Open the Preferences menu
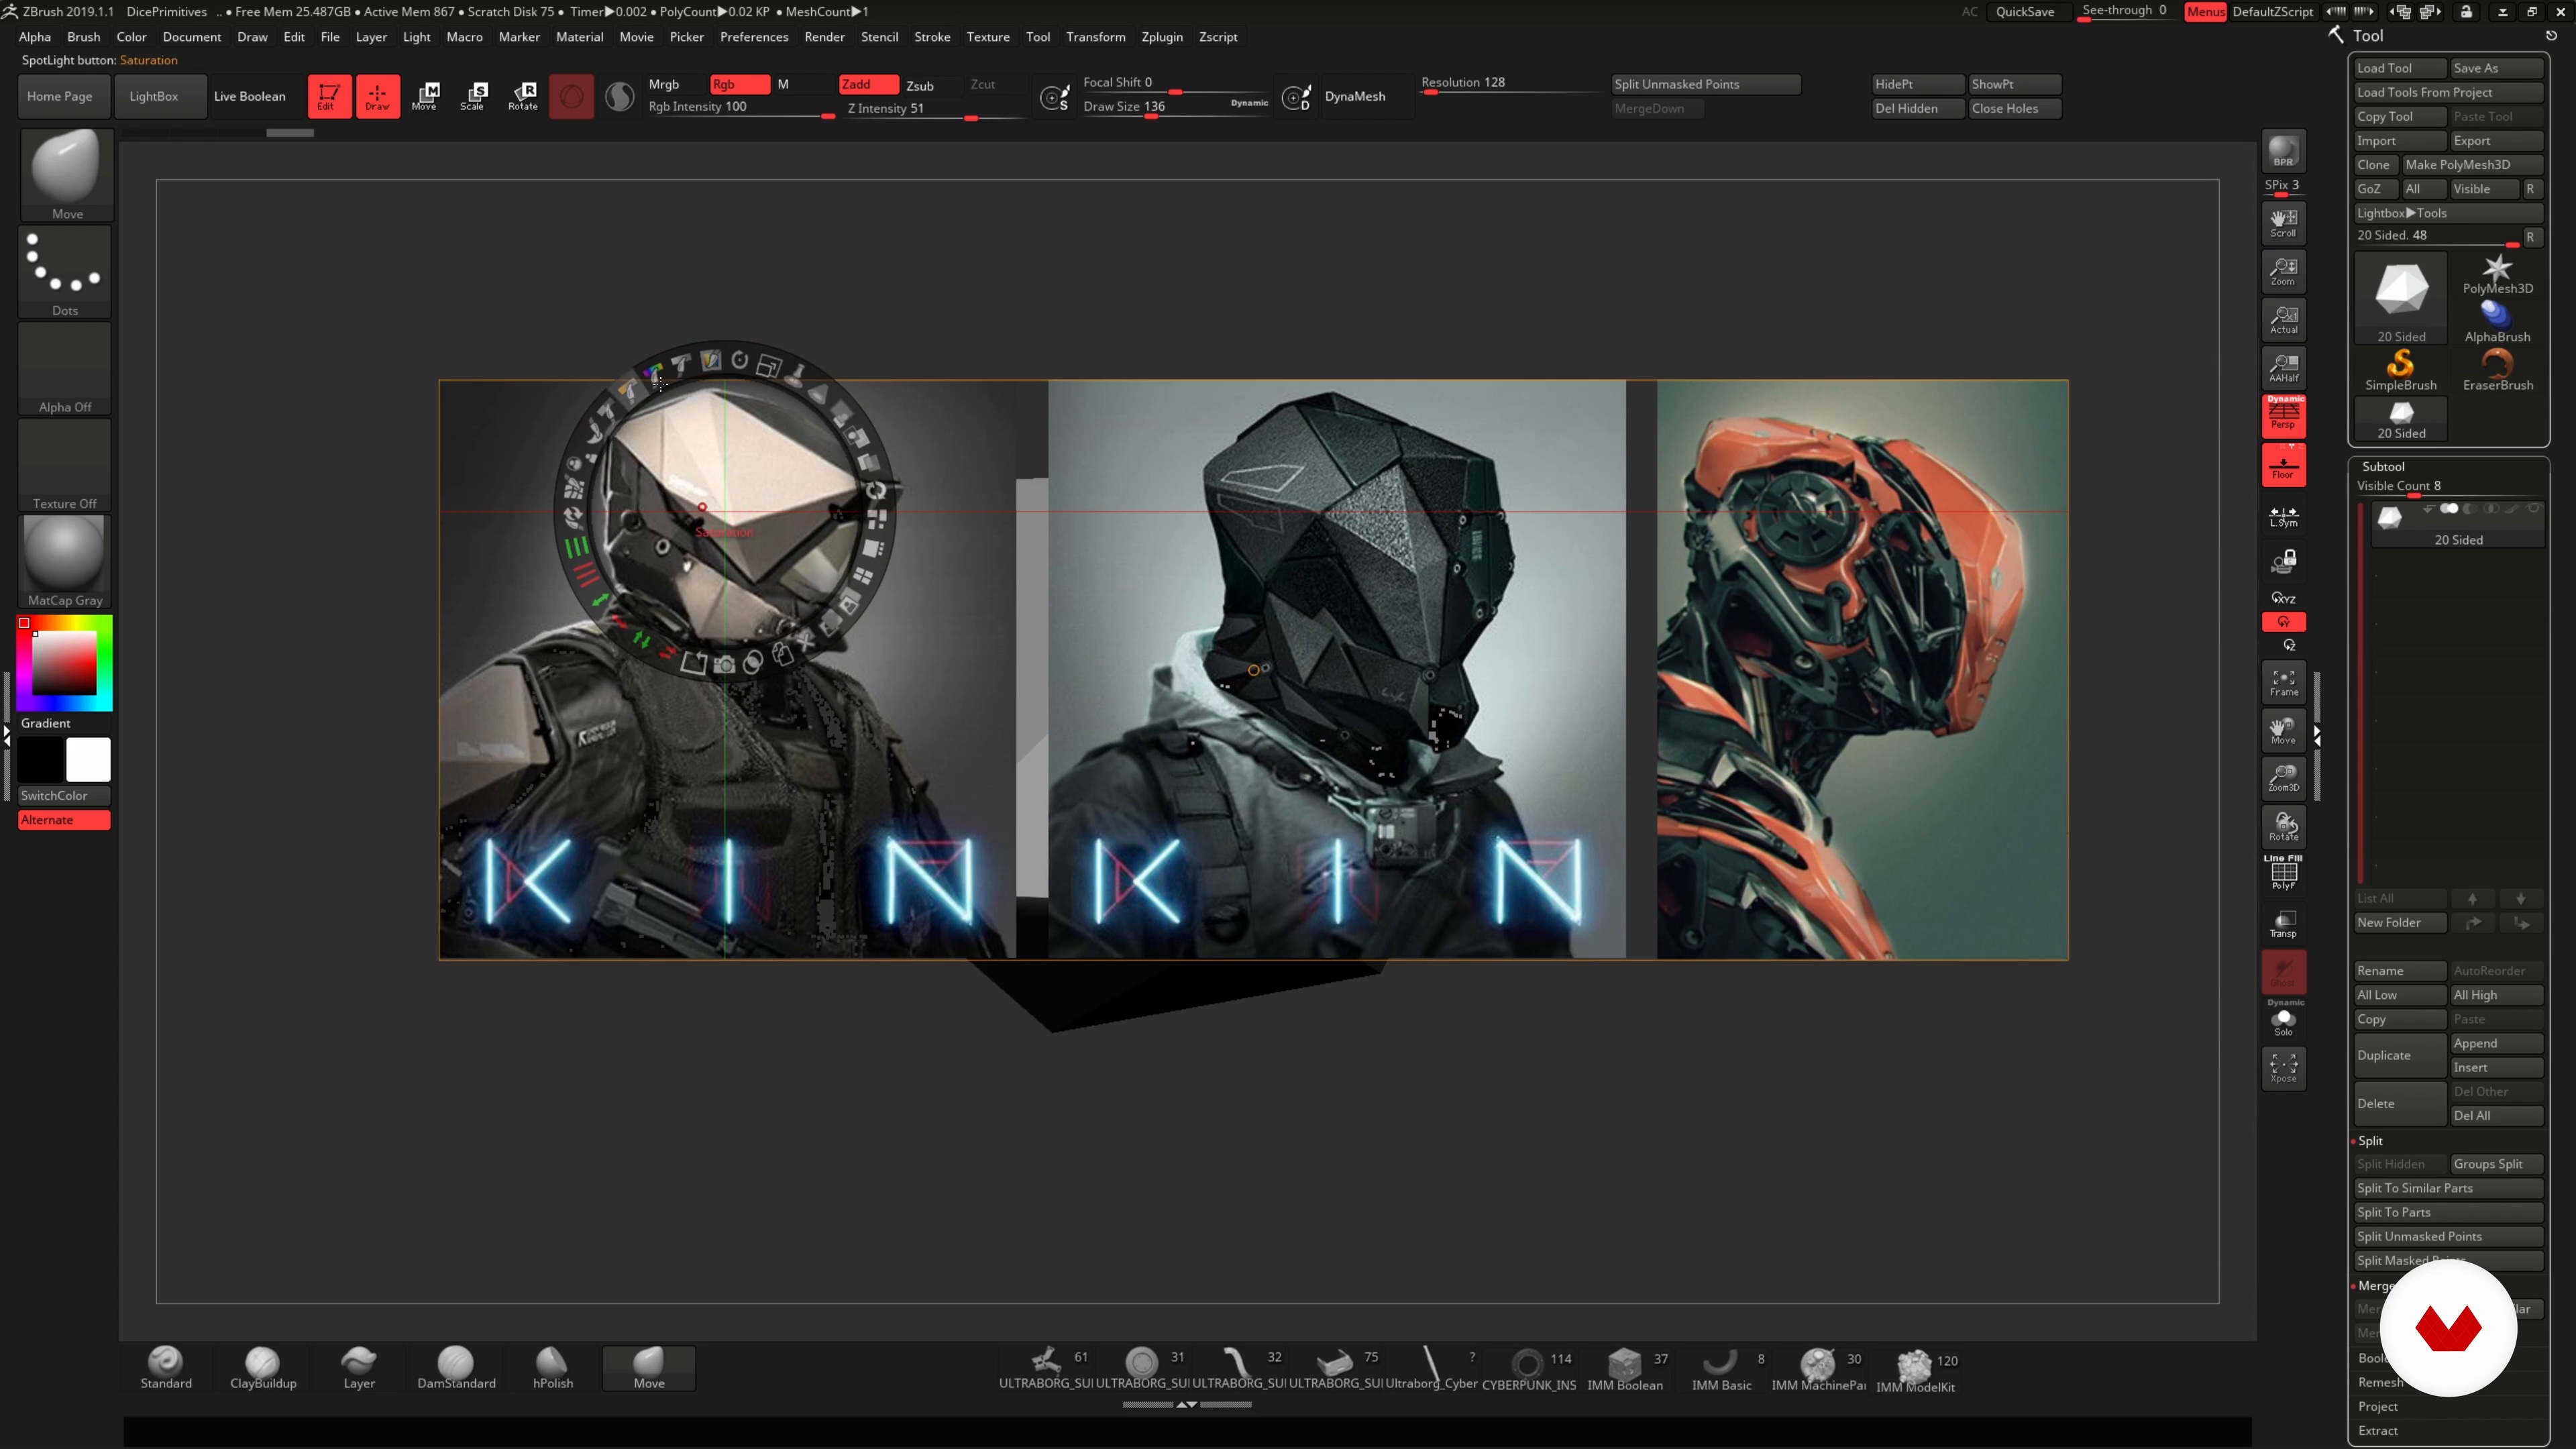This screenshot has height=1449, width=2576. 754,37
